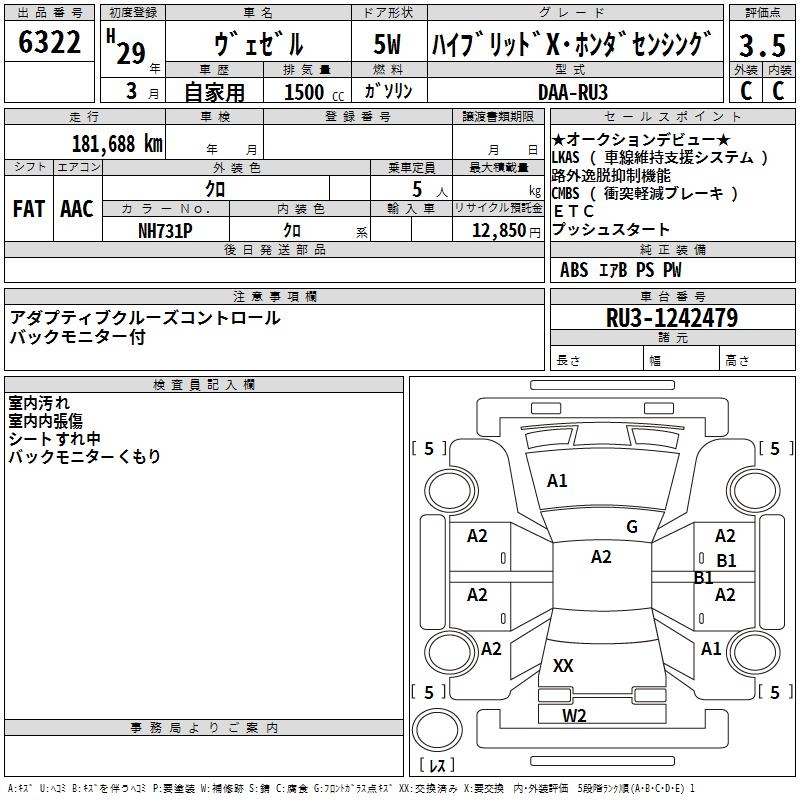
Task: Click the バックモニター付 note
Action: click(x=78, y=337)
